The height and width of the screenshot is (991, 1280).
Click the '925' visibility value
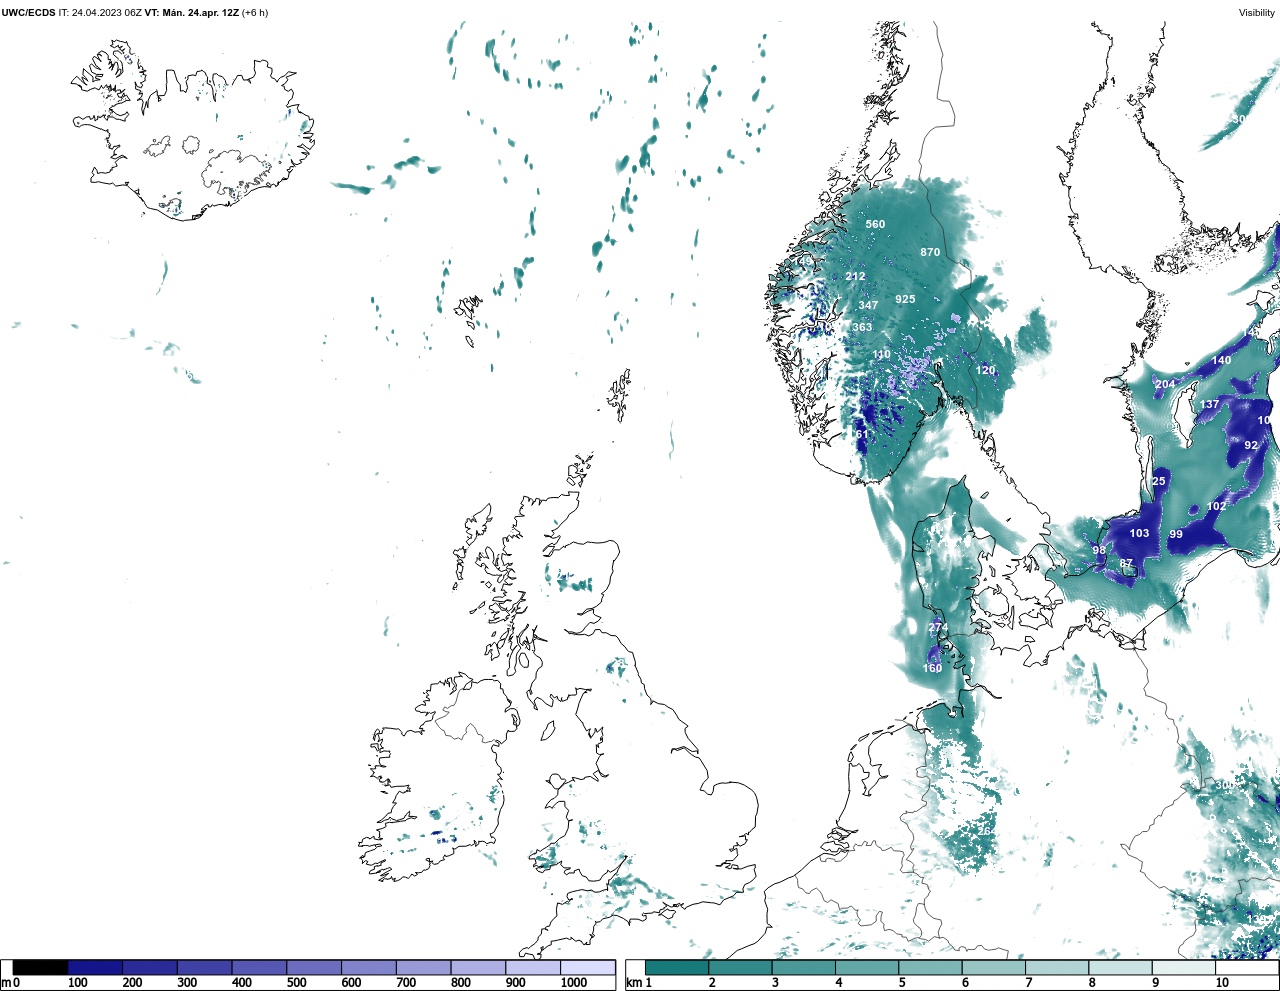tap(905, 299)
